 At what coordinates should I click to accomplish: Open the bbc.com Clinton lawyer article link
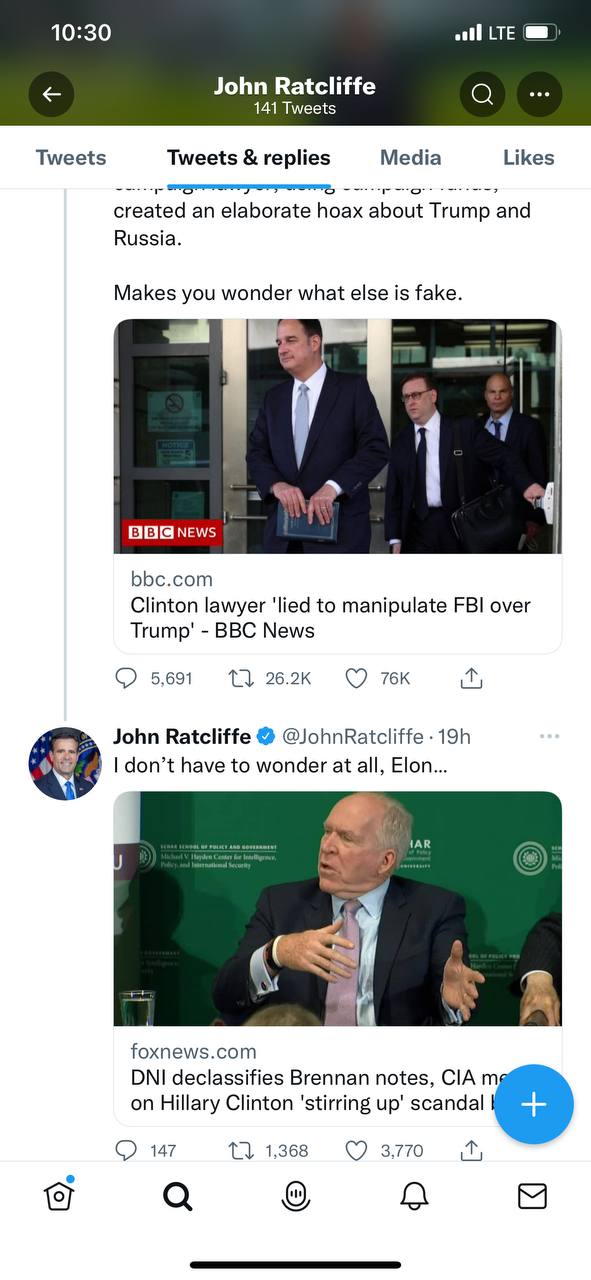point(338,604)
